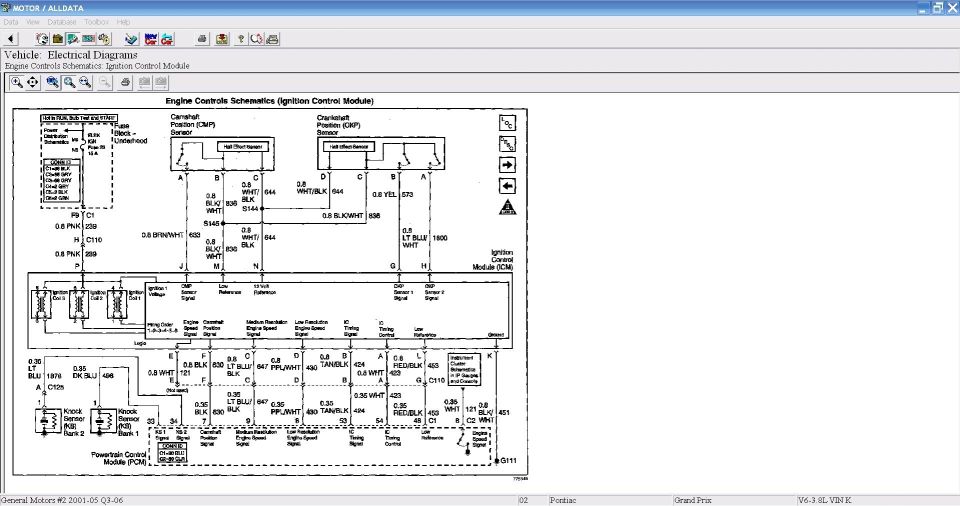
Task: Open the Toolbox menu
Action: [96, 22]
